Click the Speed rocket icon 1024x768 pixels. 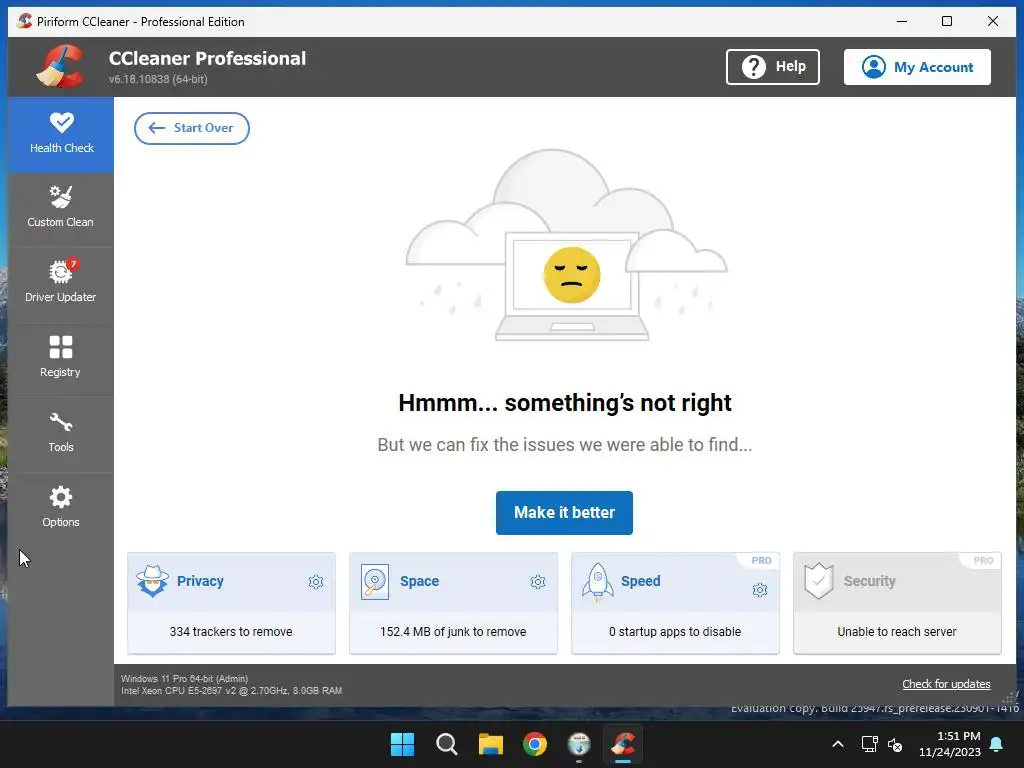coord(598,582)
